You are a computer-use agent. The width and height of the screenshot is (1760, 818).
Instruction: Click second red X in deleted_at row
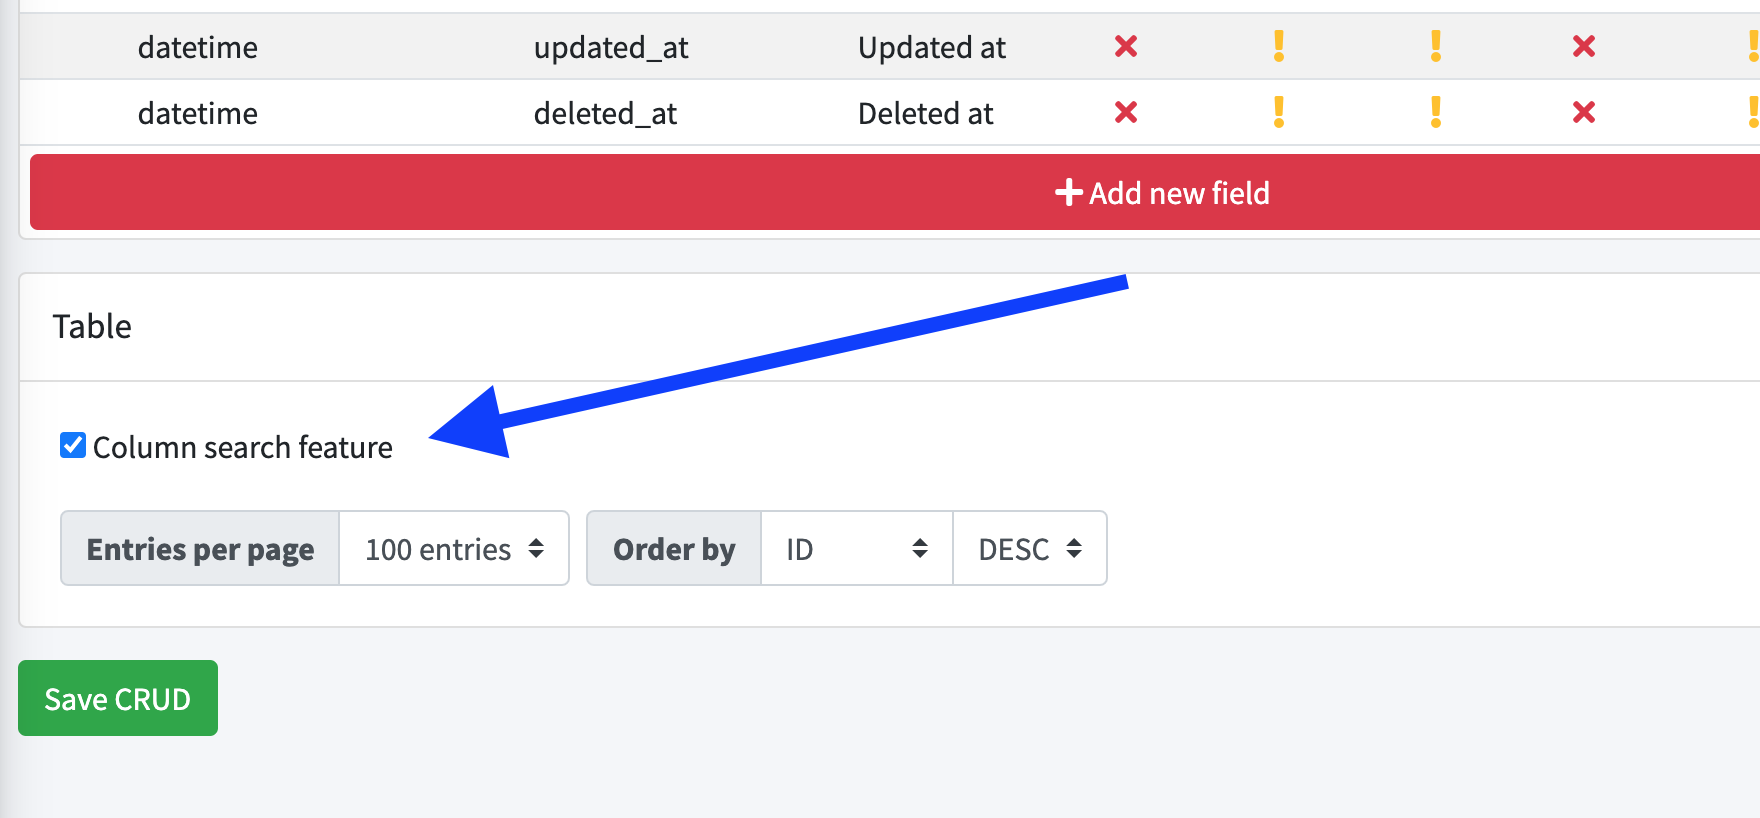coord(1584,112)
